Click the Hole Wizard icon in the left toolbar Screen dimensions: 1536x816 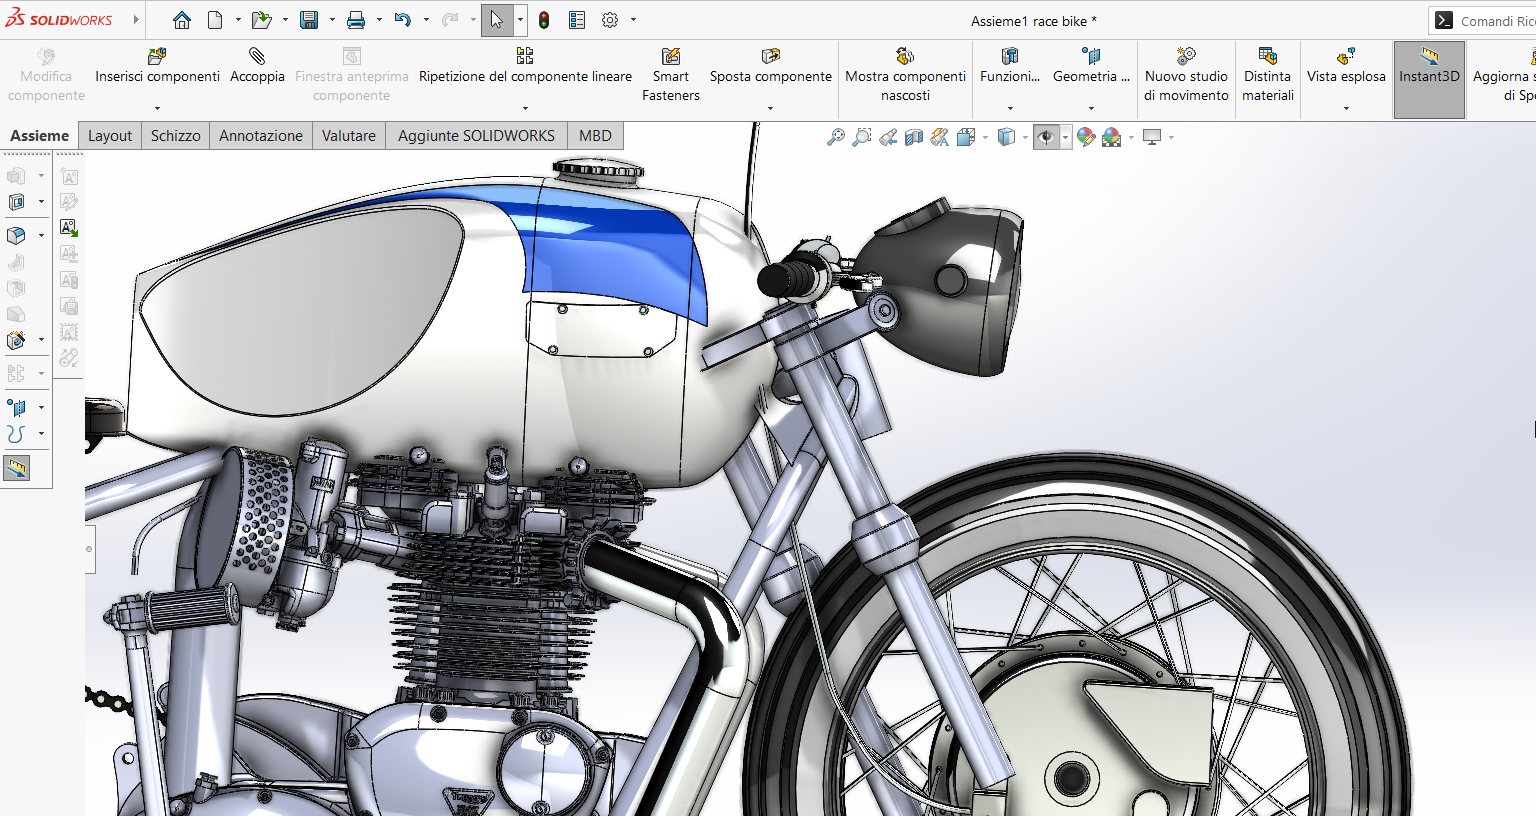(16, 340)
